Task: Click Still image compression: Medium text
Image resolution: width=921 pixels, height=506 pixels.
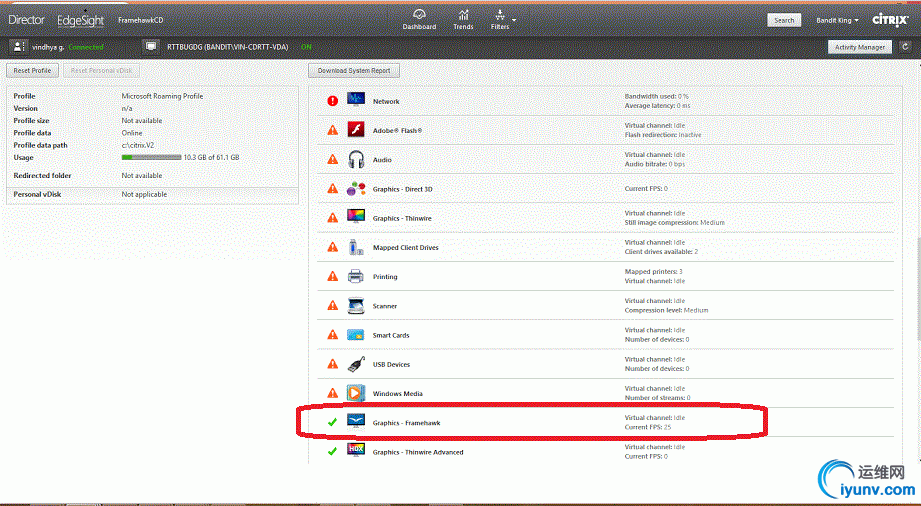Action: point(675,223)
